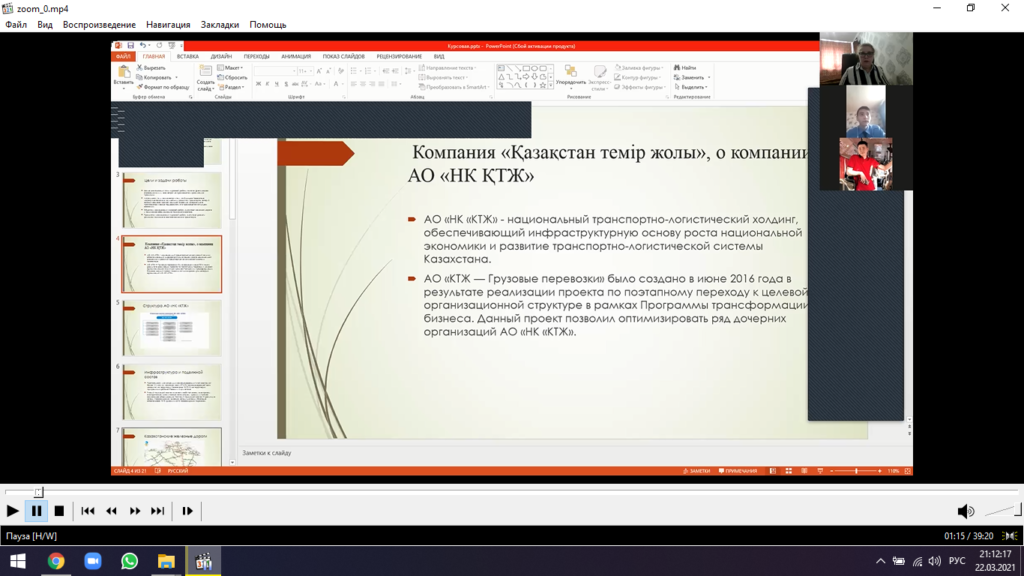Open the Закладки menu
Screen dimensions: 1024x576
pyautogui.click(x=219, y=25)
